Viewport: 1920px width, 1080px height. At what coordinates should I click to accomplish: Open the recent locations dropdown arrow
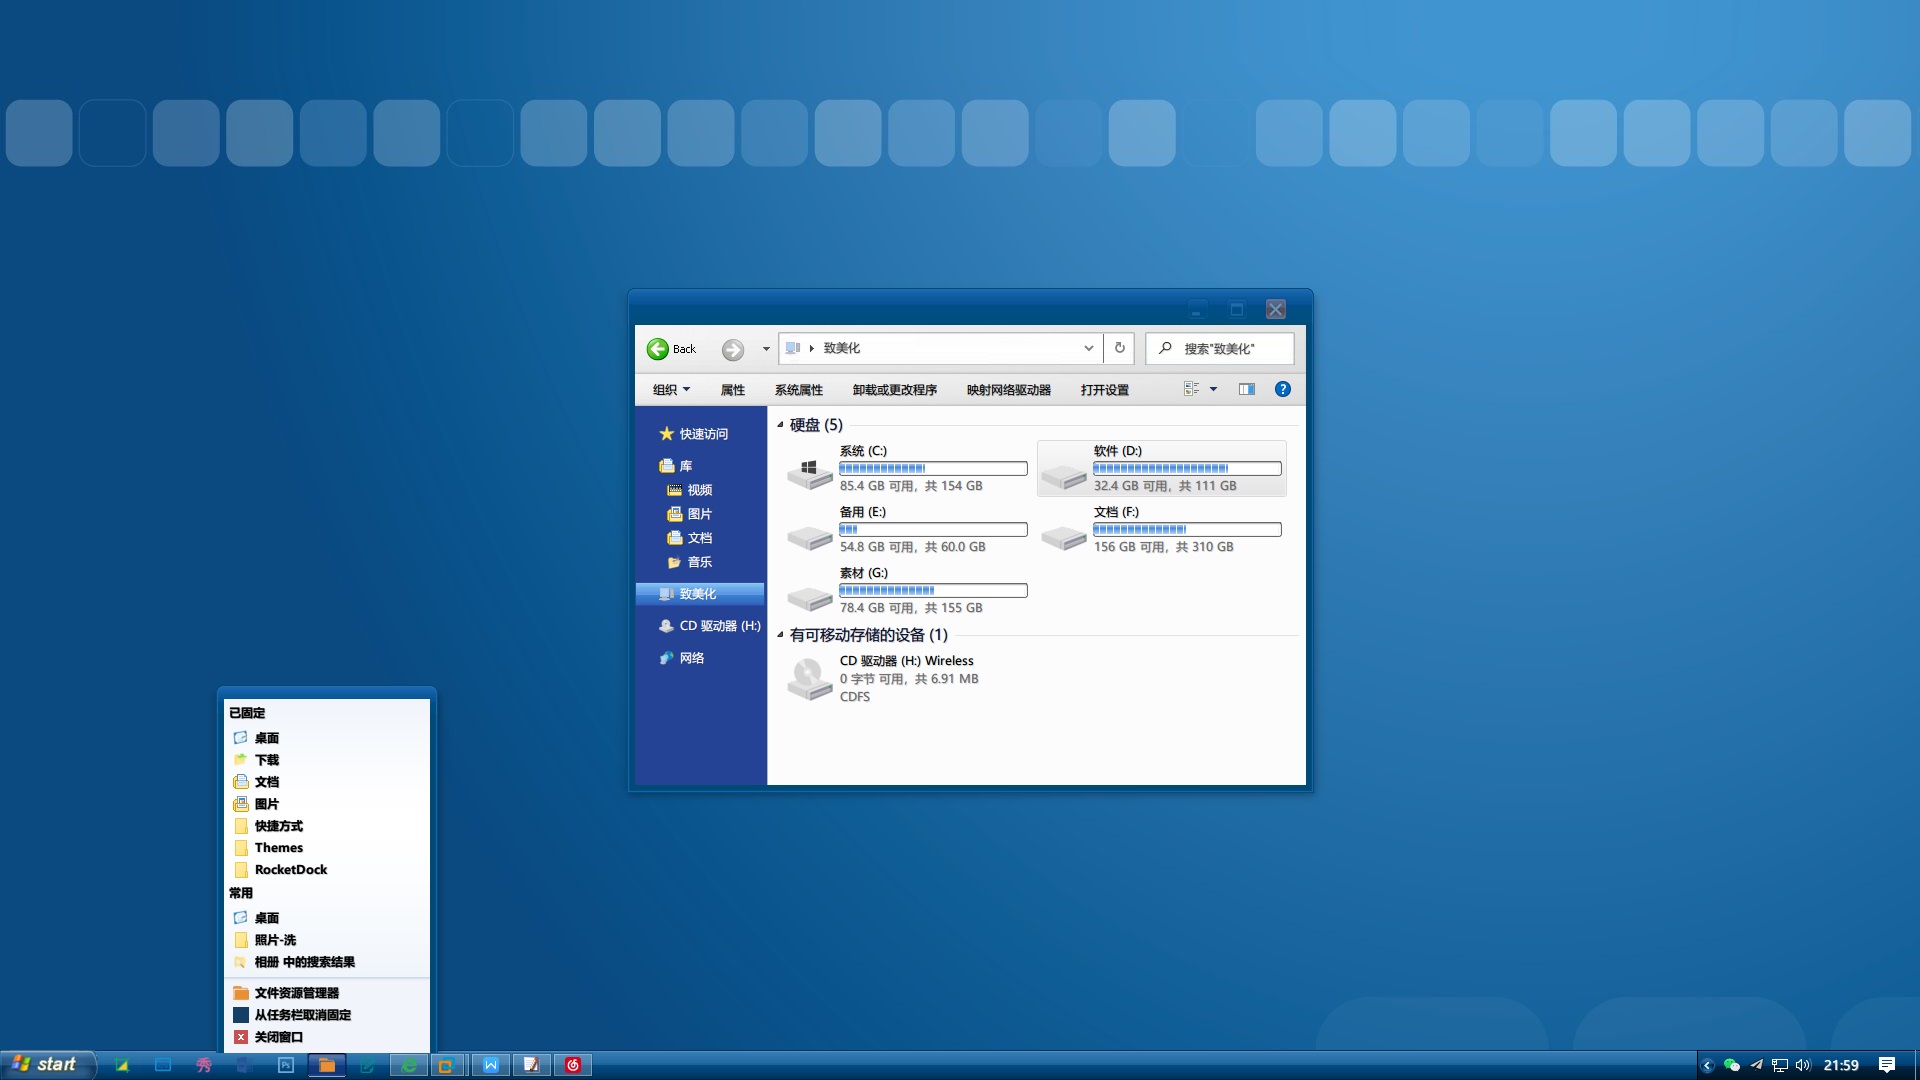click(x=766, y=349)
